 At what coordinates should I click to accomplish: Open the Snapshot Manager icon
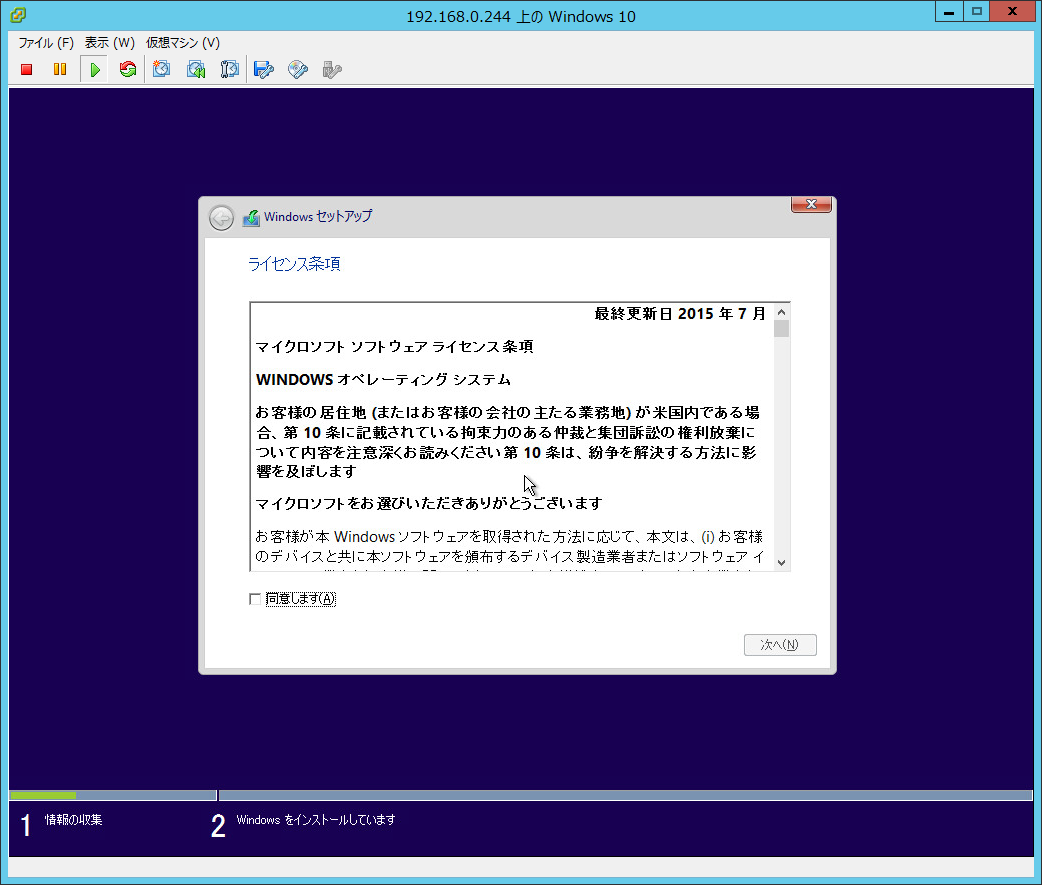point(229,69)
